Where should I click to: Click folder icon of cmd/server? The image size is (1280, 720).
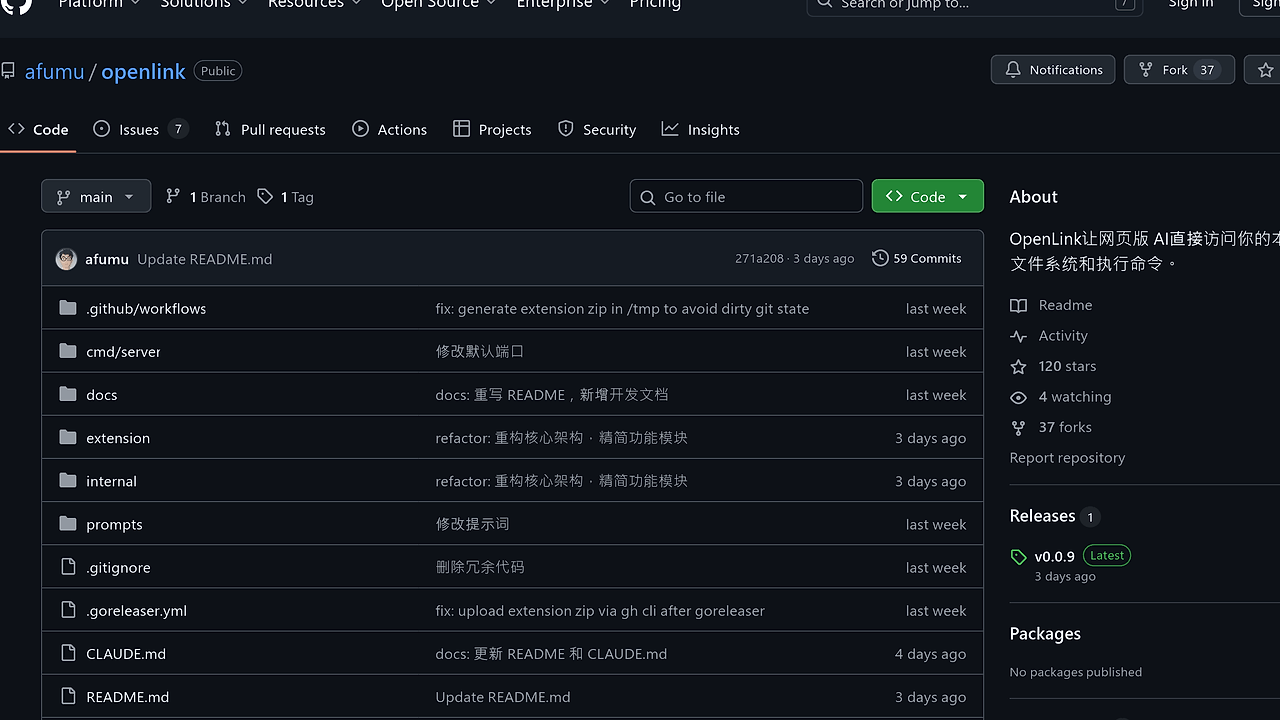(x=68, y=351)
